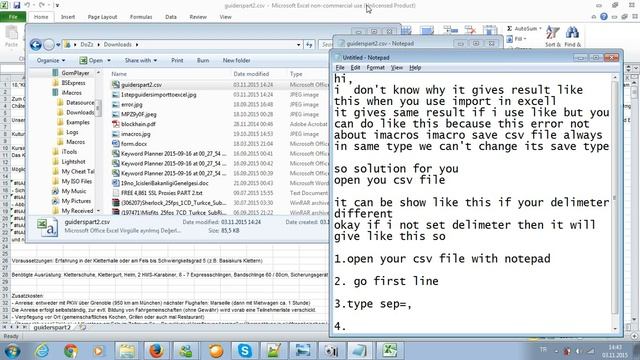Click the volume icon in the system tray
The image size is (640, 360).
[578, 351]
